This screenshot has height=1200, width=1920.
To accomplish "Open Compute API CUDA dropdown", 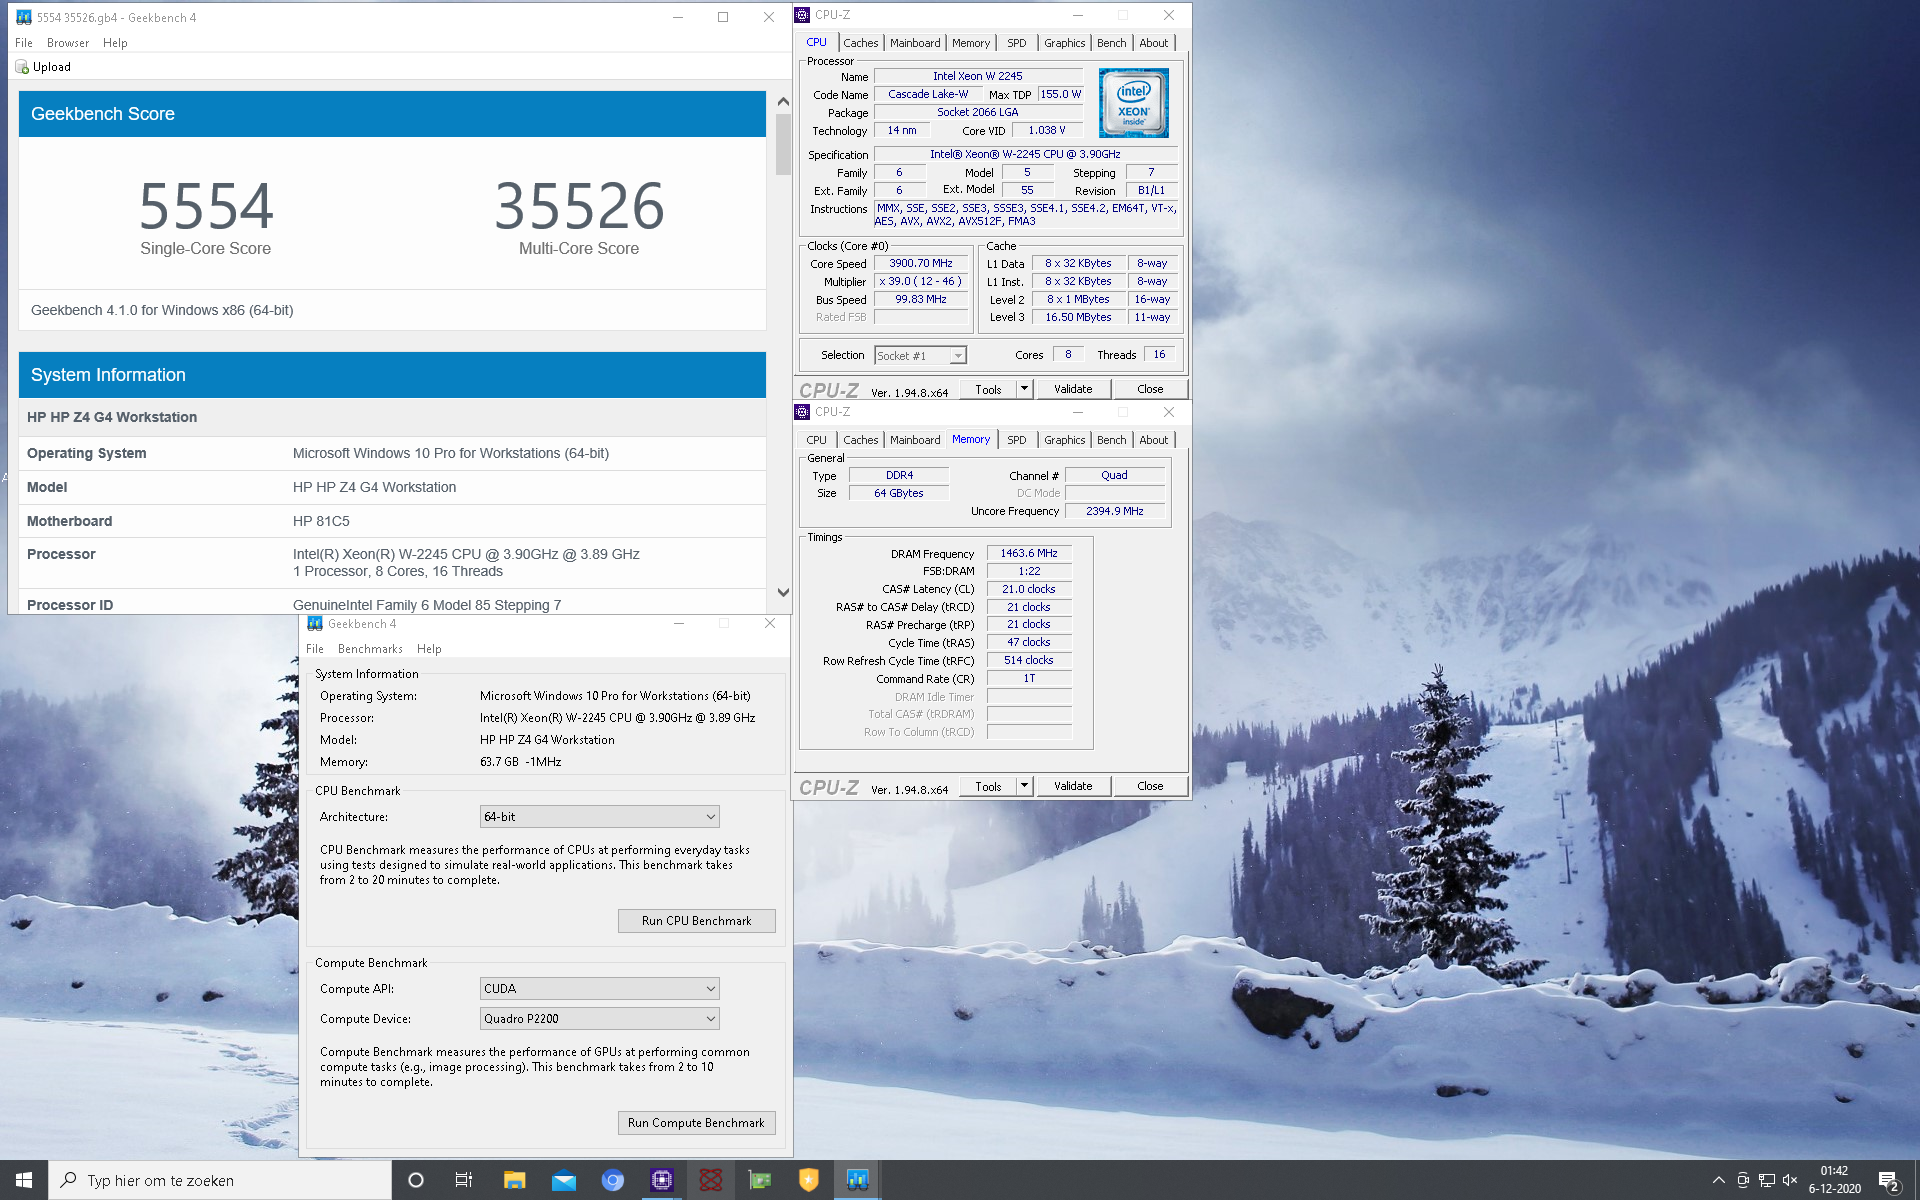I will 600,989.
